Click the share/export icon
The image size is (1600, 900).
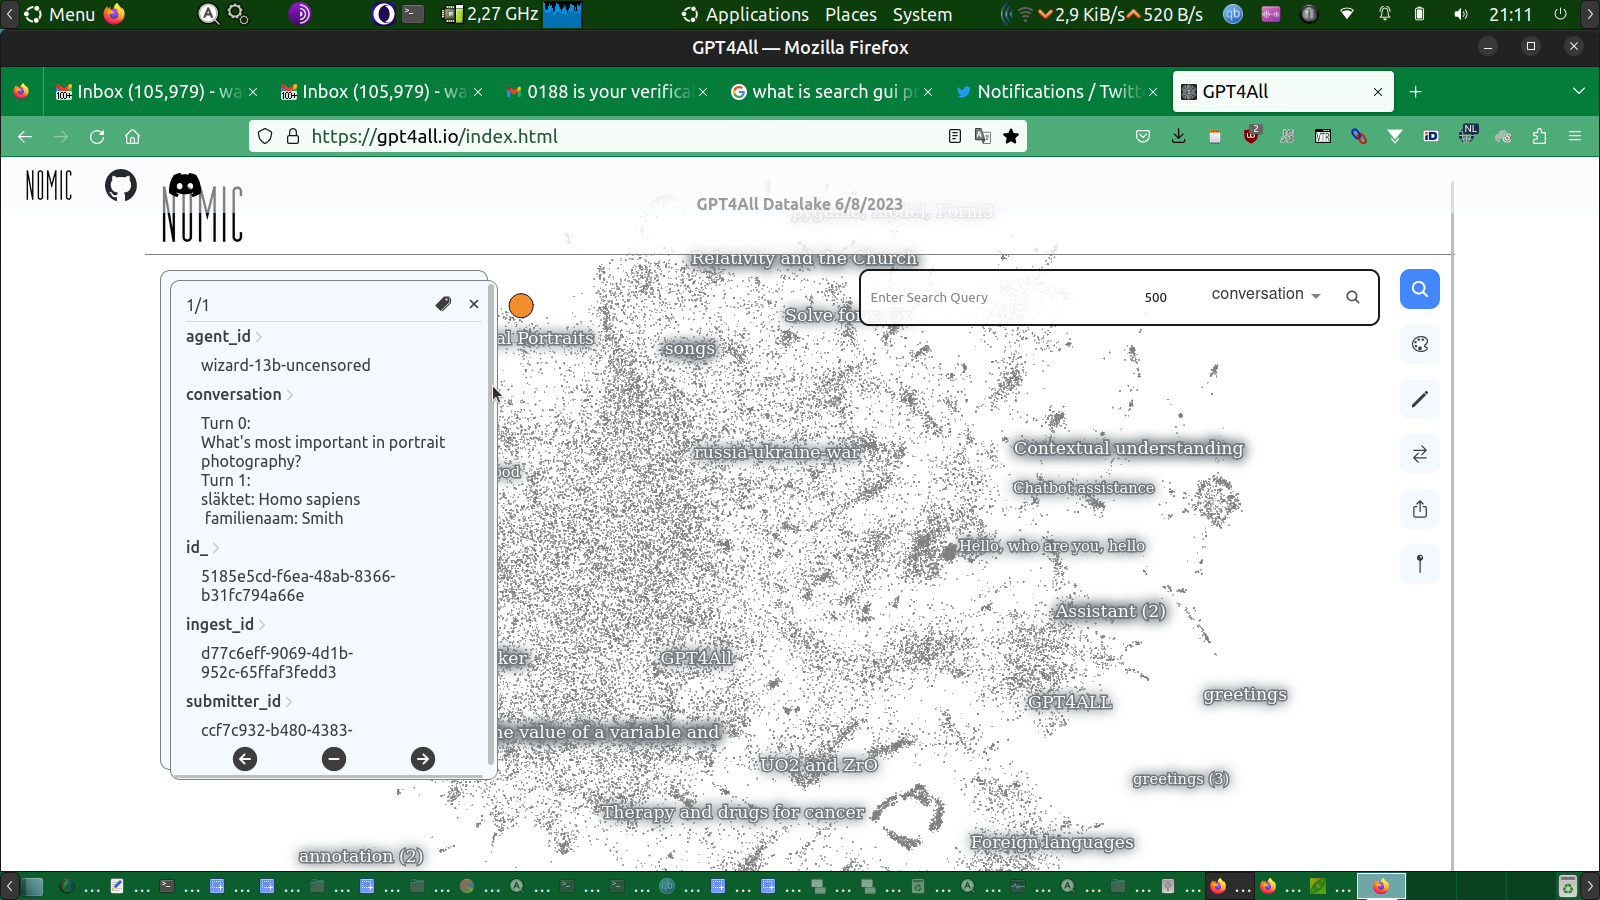(1419, 510)
